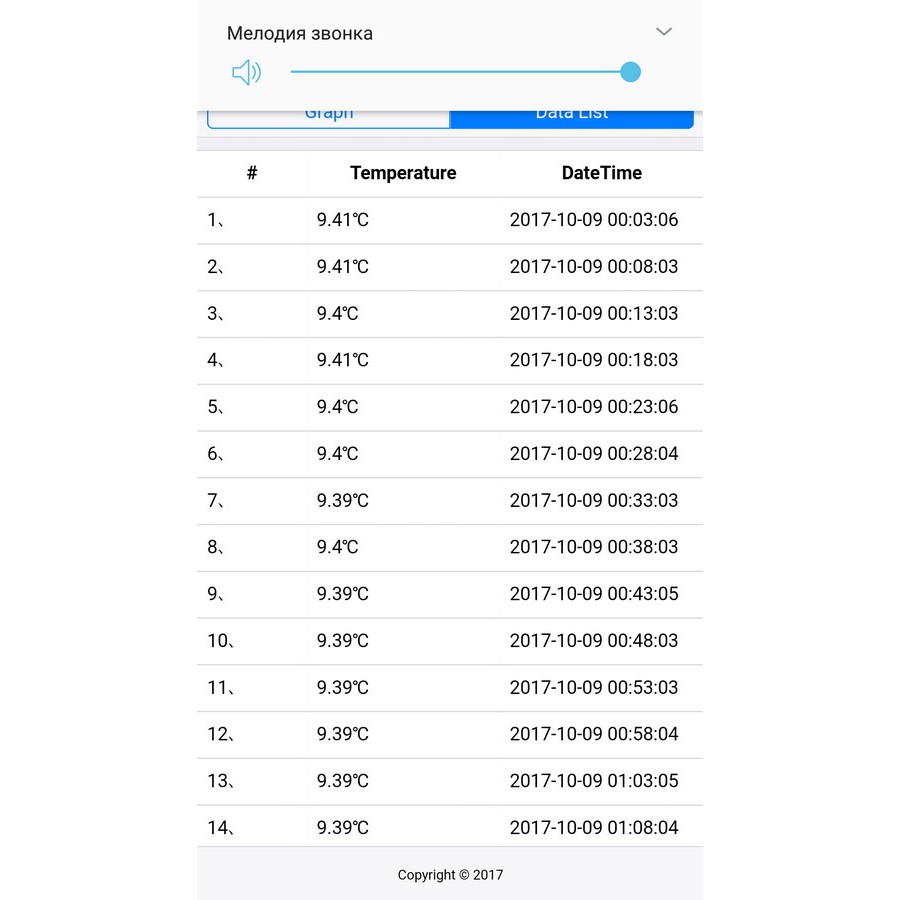900x900 pixels.
Task: Click the 01:03:05 timestamp in row 13
Action: [x=593, y=781]
